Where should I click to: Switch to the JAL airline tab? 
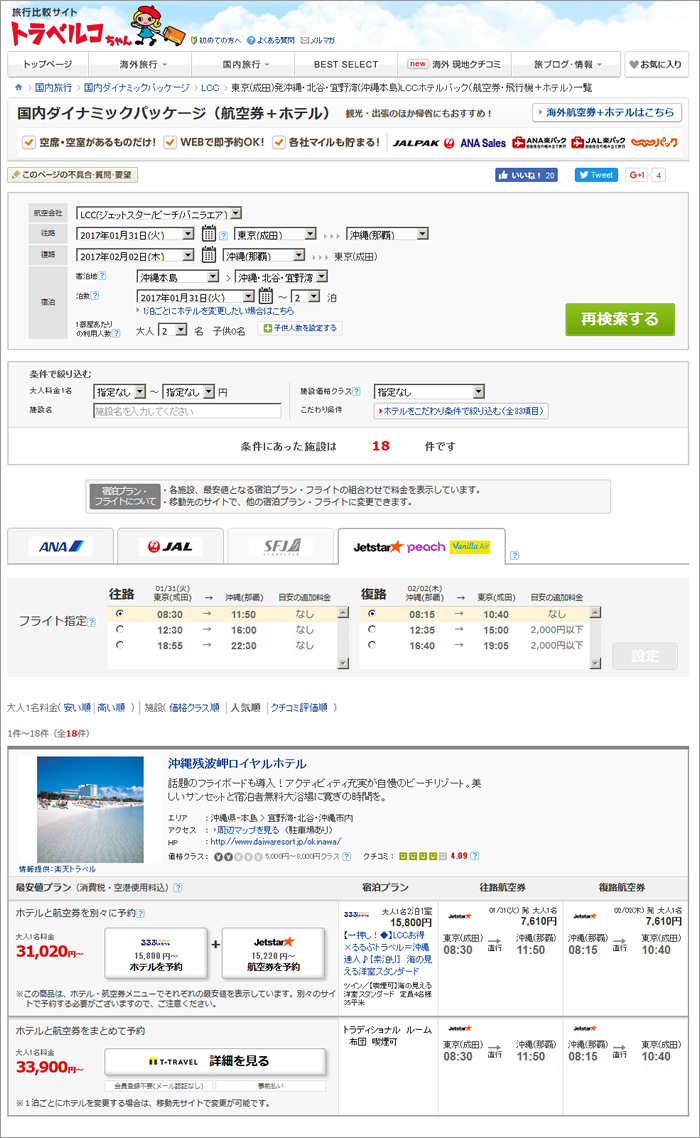click(x=169, y=547)
